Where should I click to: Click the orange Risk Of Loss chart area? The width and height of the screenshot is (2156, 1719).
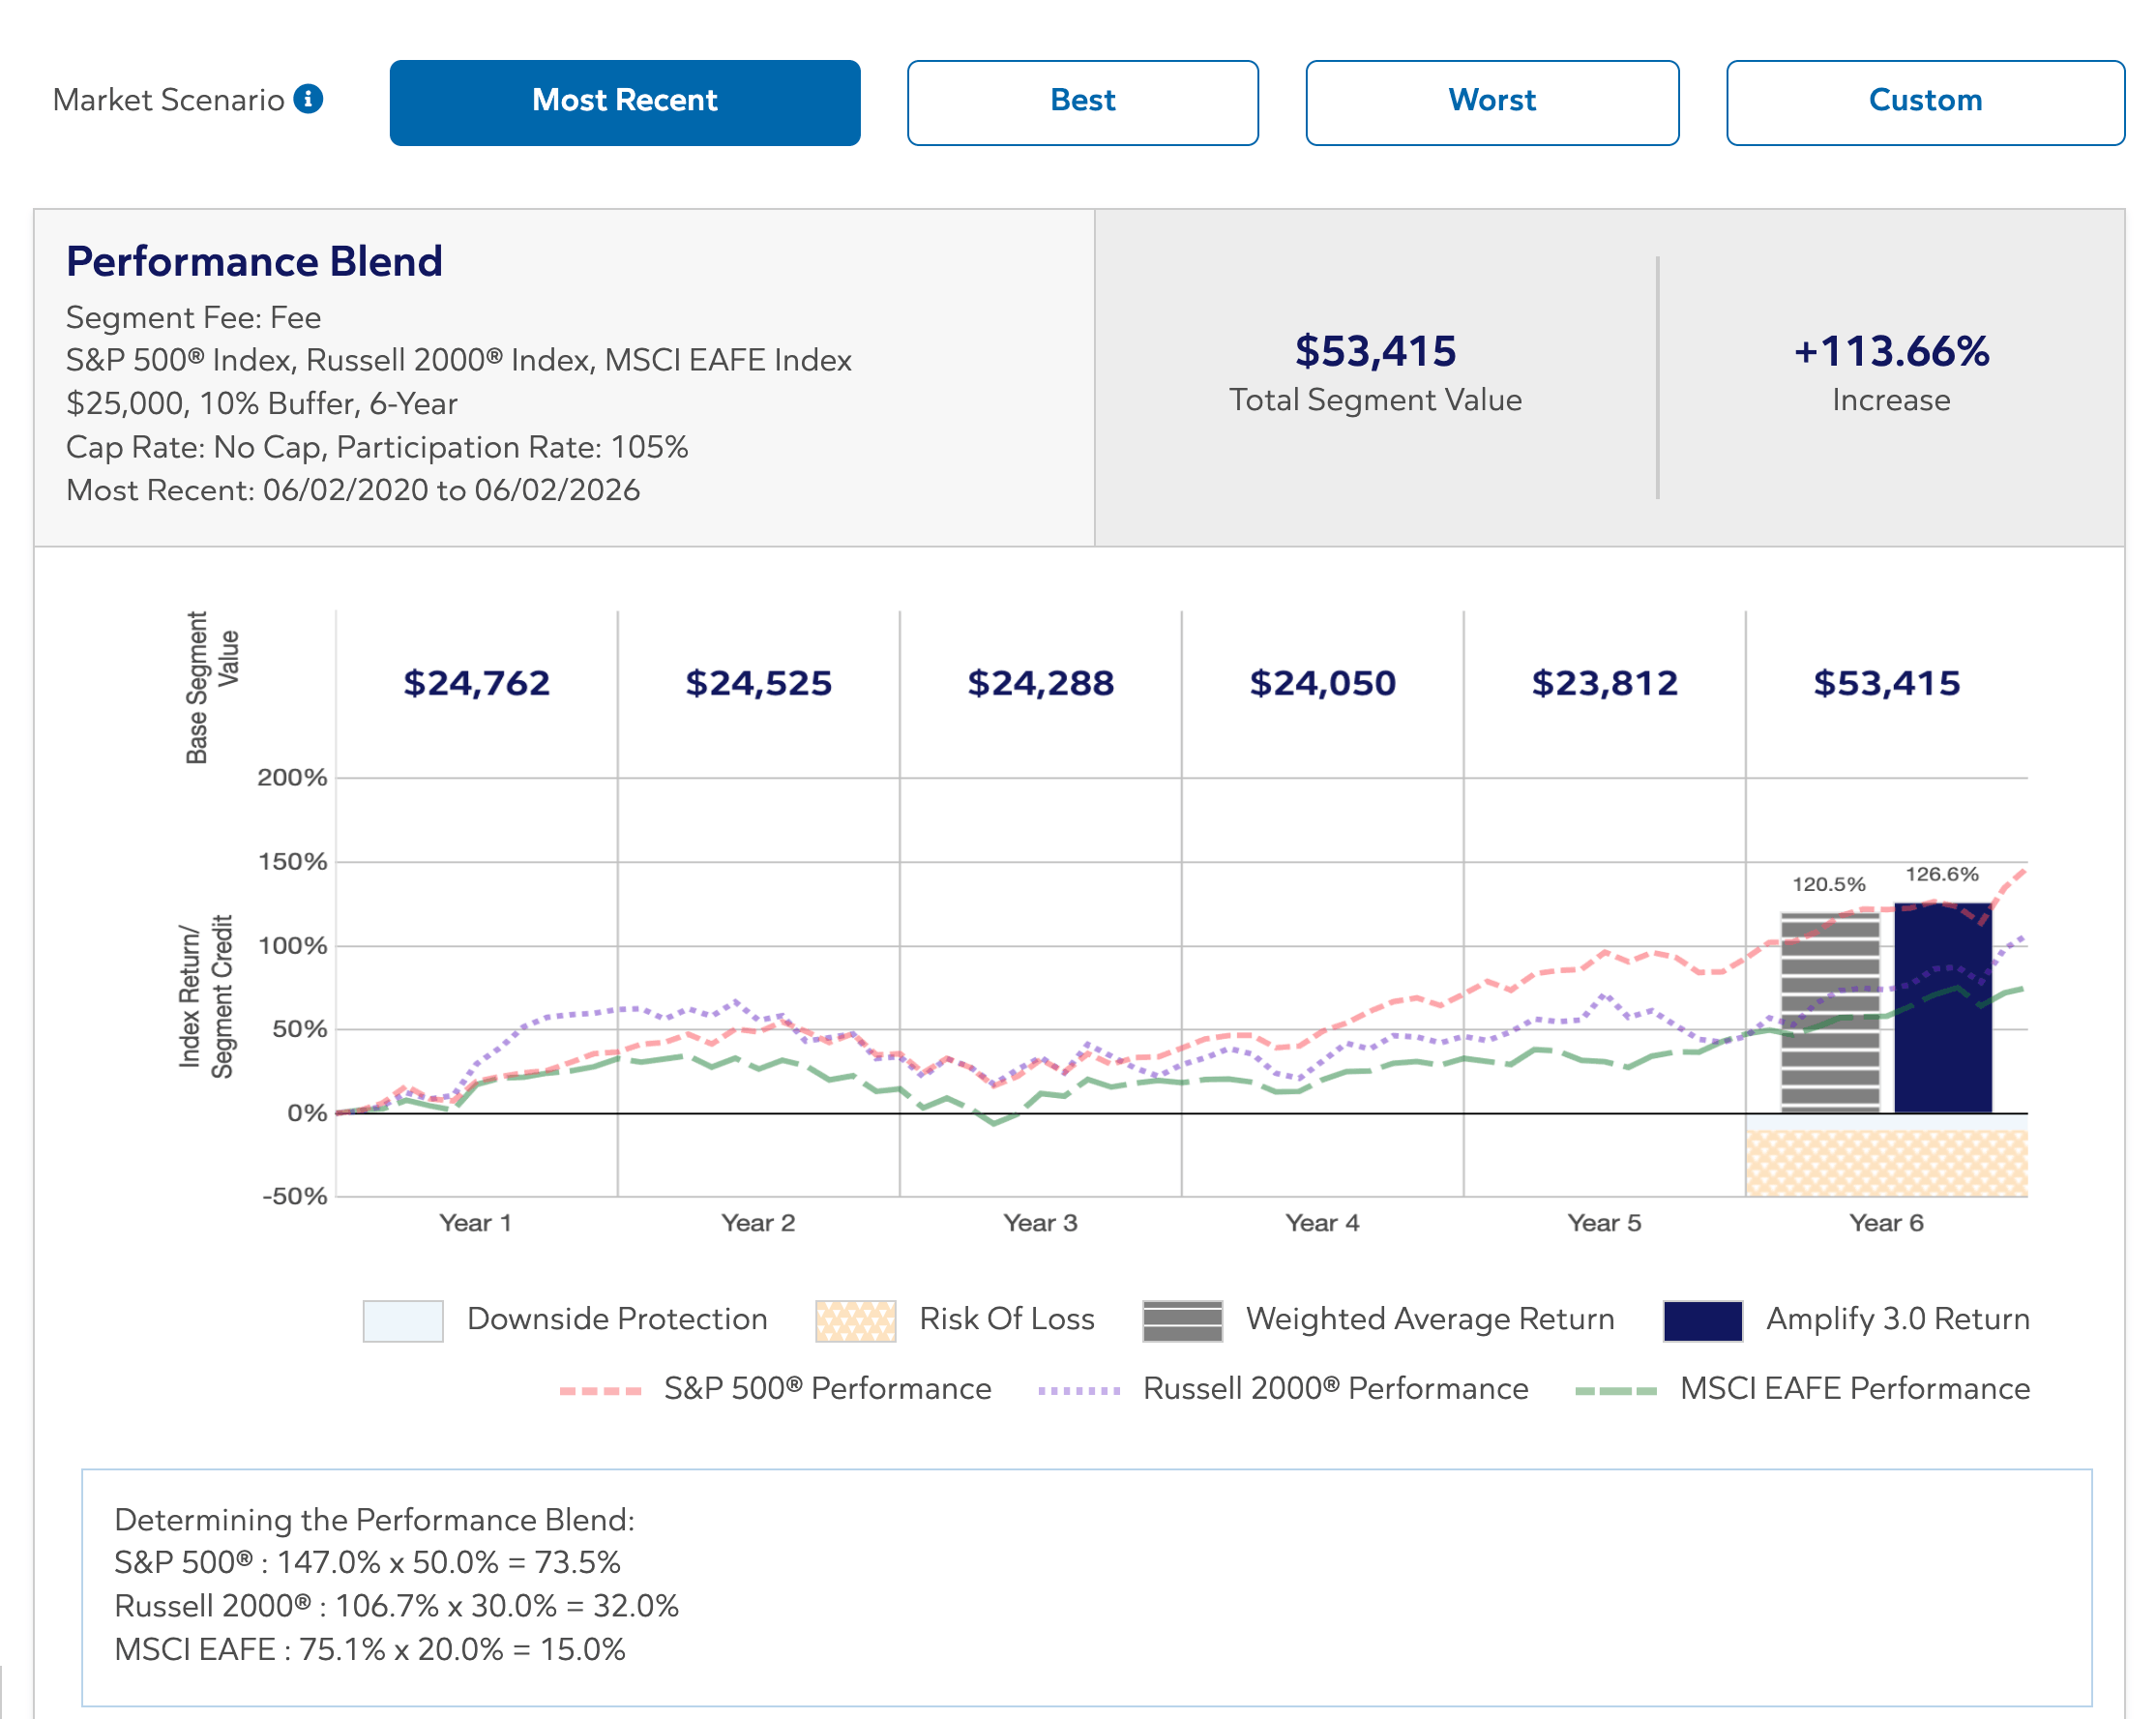(1887, 1163)
